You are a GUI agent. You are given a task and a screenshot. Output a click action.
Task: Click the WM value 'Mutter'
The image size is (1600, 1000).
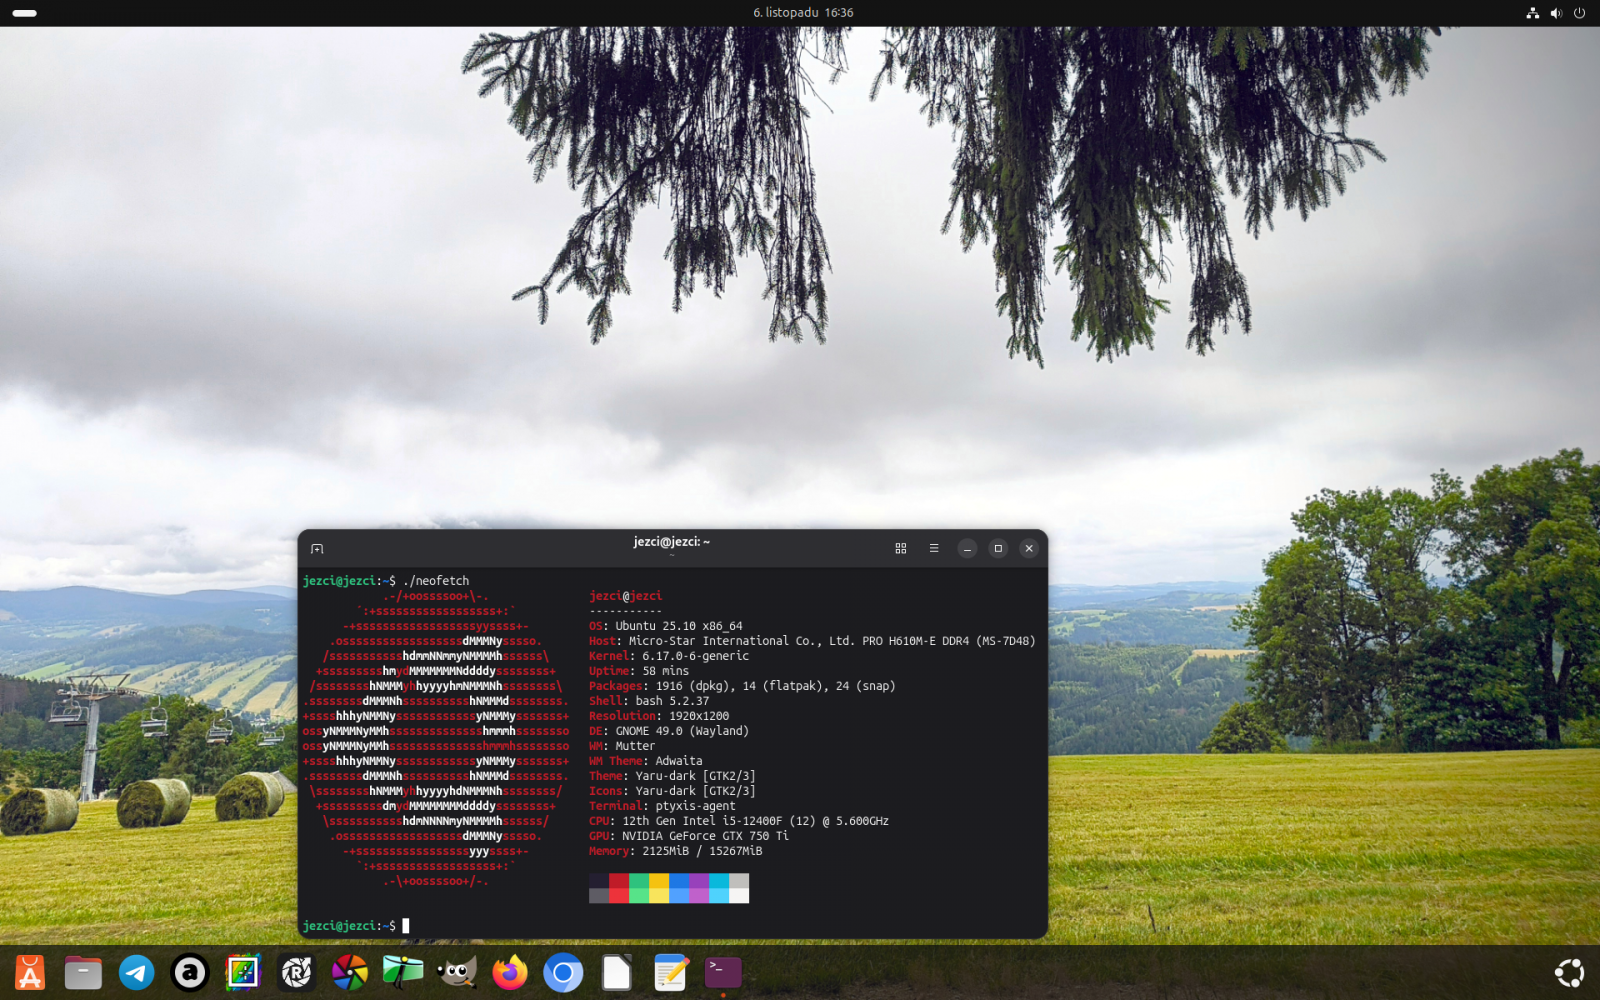(x=636, y=746)
